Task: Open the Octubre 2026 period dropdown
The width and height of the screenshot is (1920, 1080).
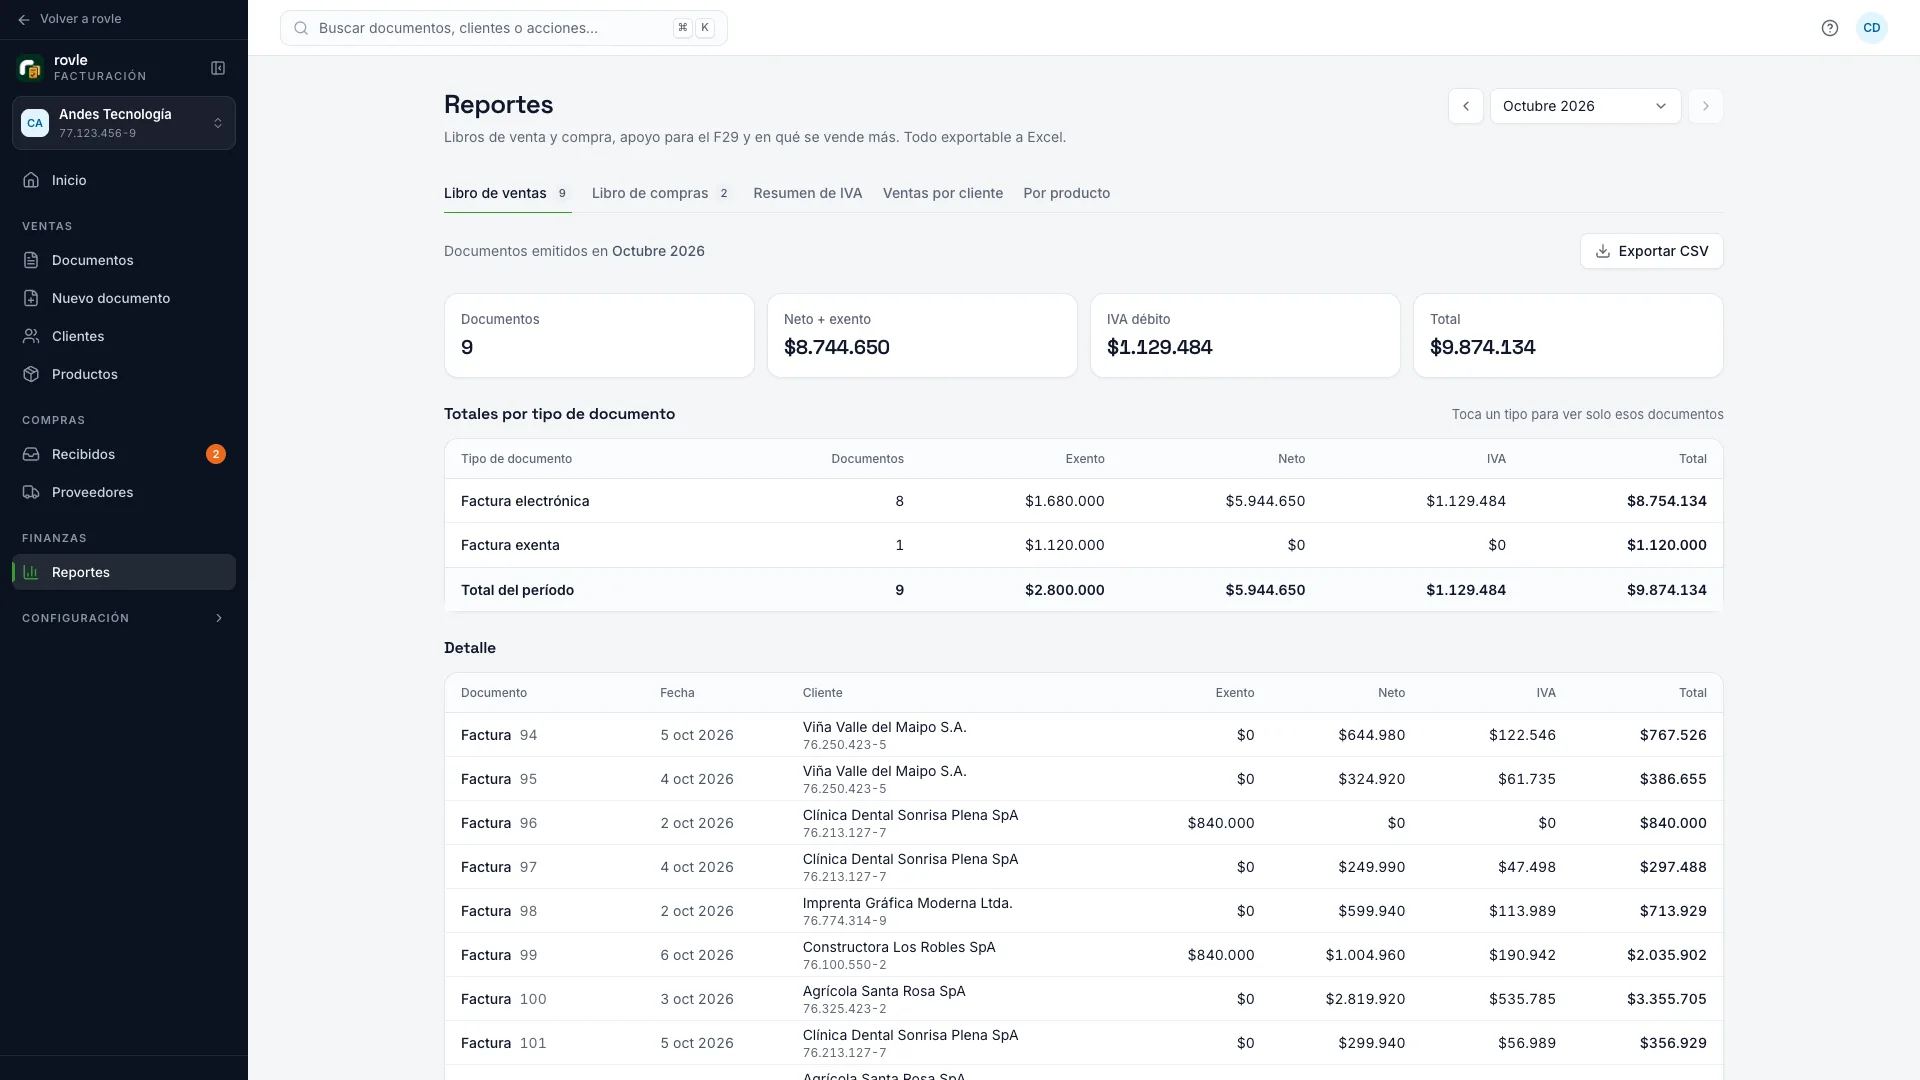Action: [1586, 106]
